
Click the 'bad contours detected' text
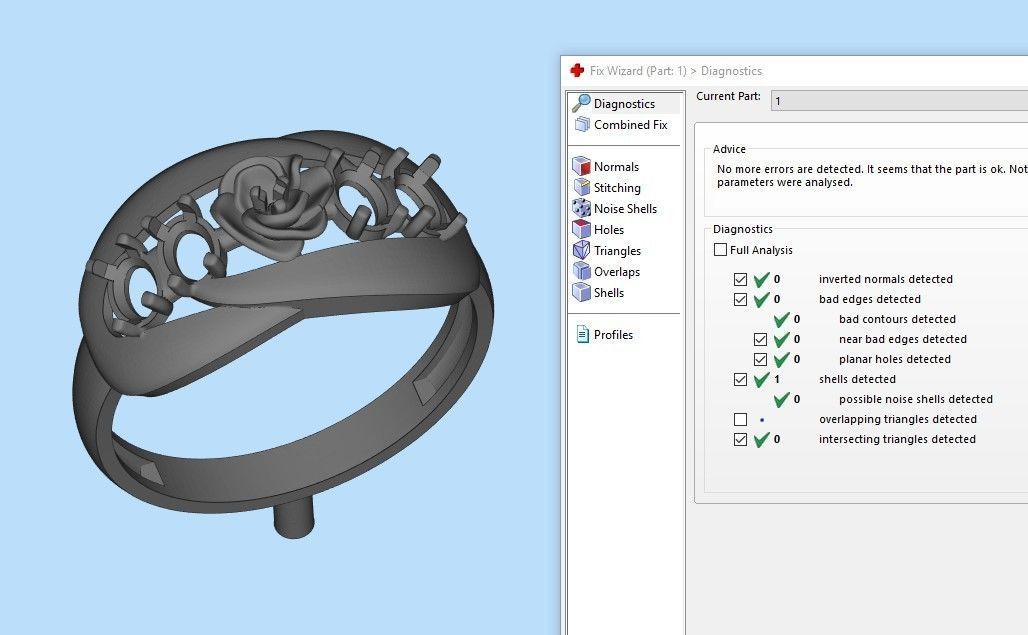click(x=898, y=319)
